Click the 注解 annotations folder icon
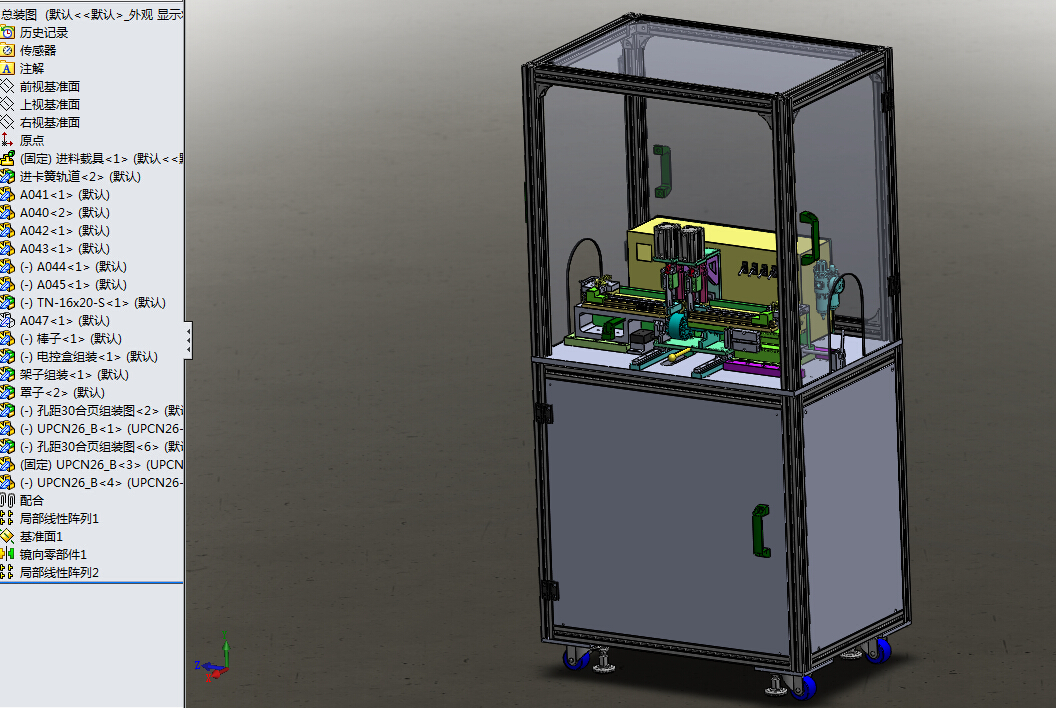1056x708 pixels. tap(7, 69)
